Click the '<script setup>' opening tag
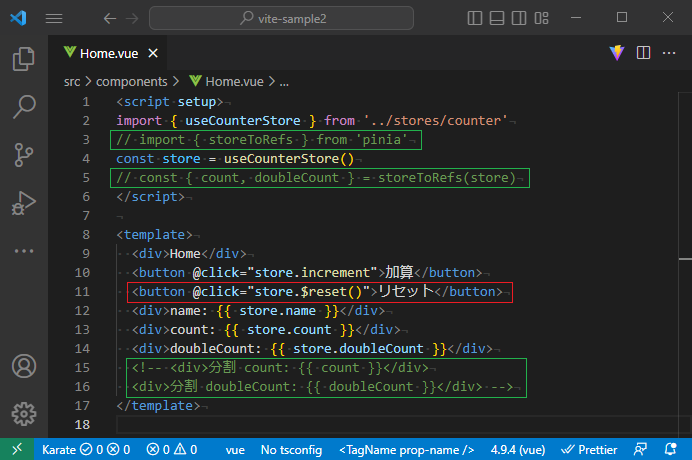692x460 pixels. click(169, 102)
